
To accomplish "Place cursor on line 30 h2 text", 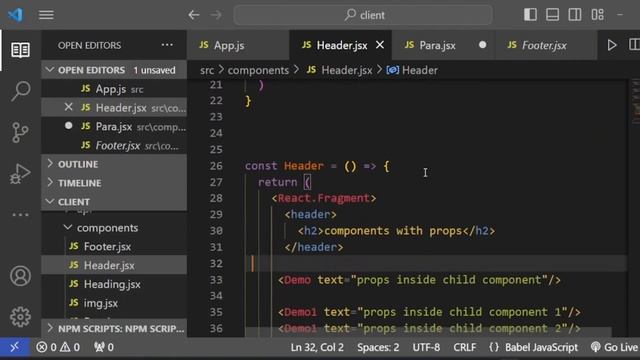I will click(393, 231).
